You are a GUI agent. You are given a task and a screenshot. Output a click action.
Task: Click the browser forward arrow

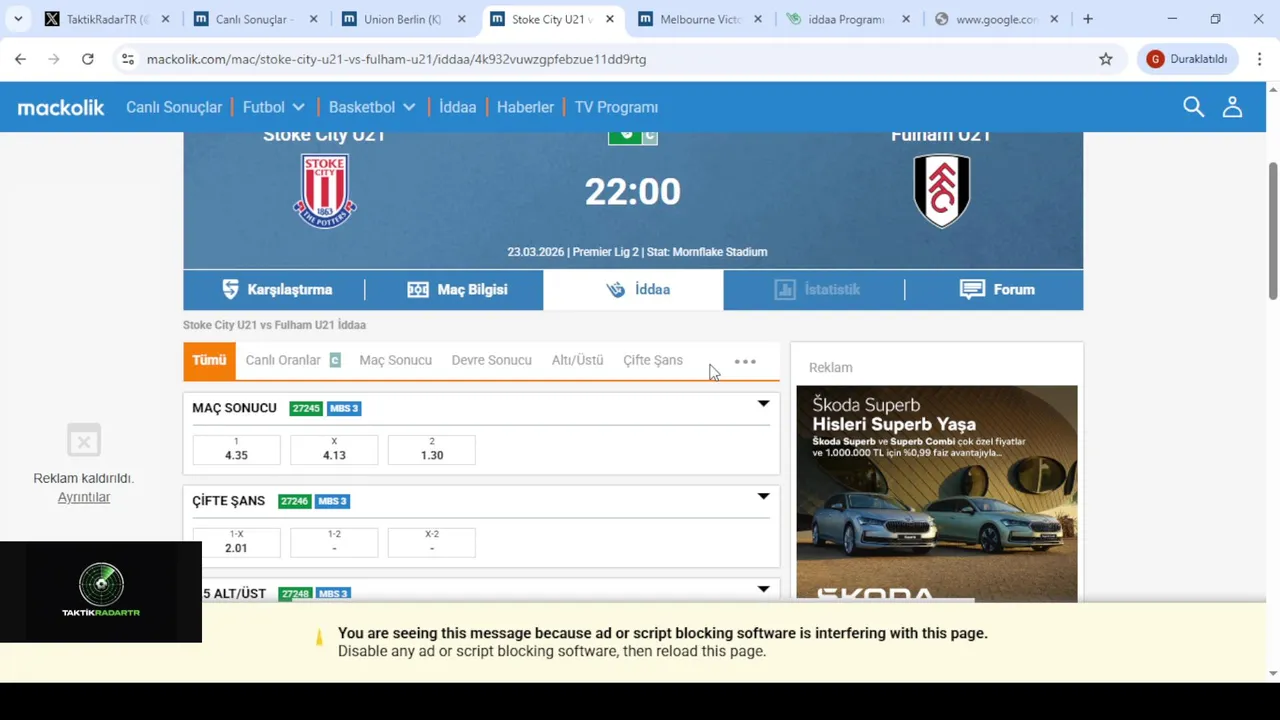coord(54,59)
